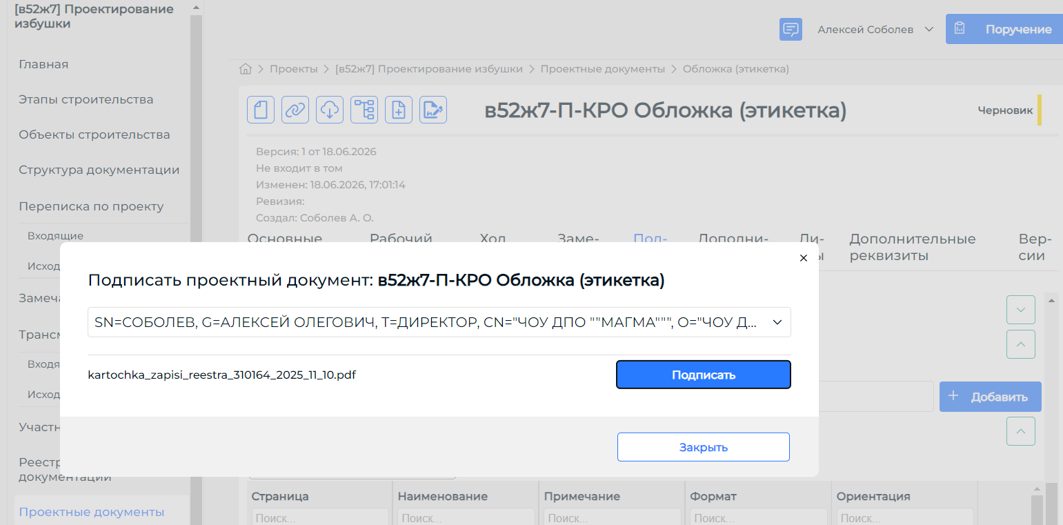The height and width of the screenshot is (525, 1063).
Task: Click the Закрыть button
Action: [x=704, y=447]
